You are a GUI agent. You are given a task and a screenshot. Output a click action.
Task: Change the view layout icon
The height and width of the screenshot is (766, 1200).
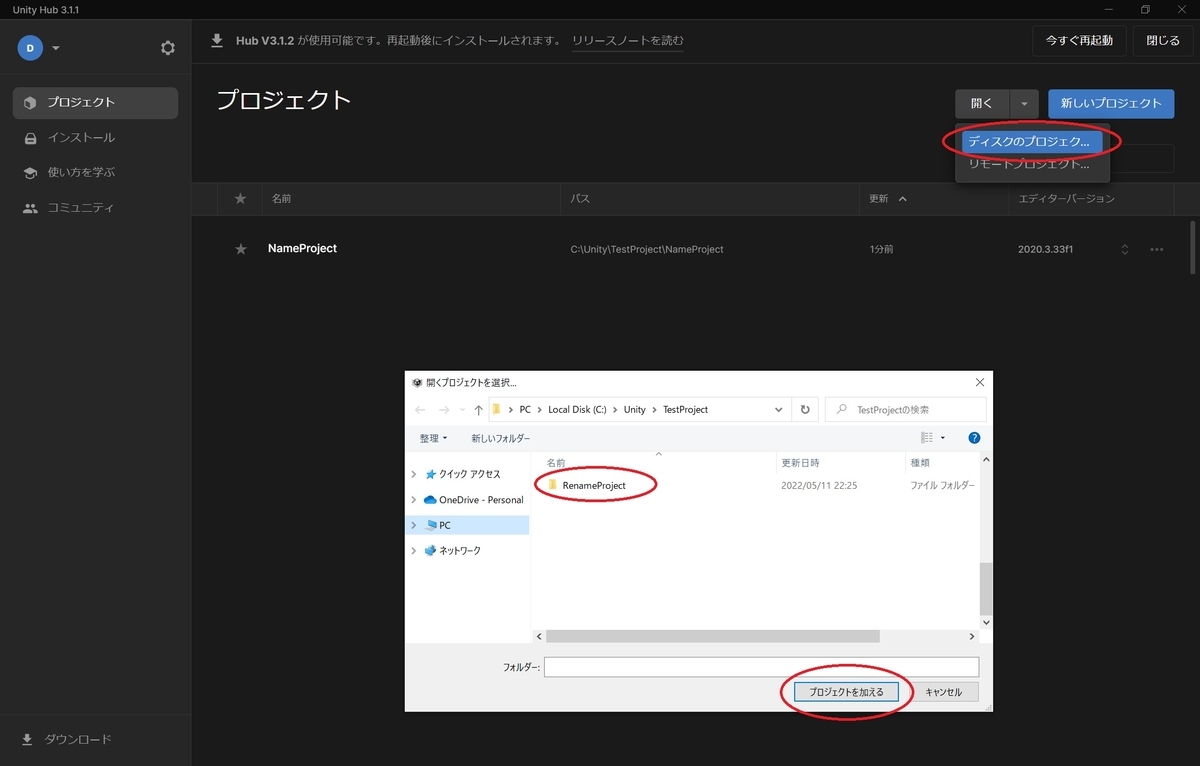pos(927,438)
